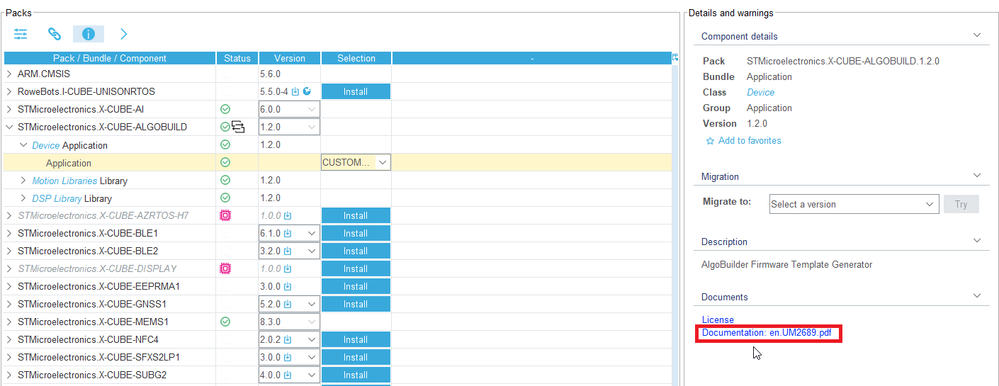Click the star icon for Add to favorites
This screenshot has height=386, width=999.
coord(710,141)
